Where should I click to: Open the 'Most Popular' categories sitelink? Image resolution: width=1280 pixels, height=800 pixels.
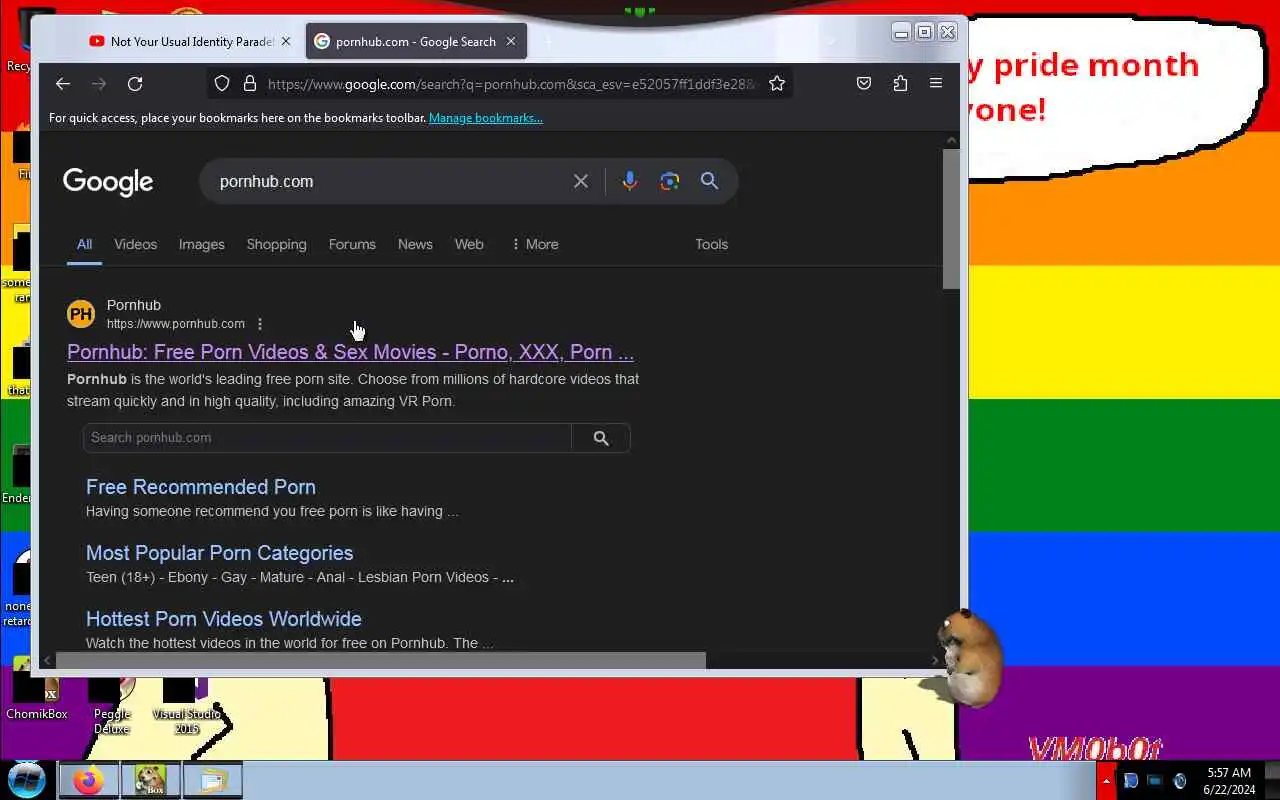(x=219, y=553)
